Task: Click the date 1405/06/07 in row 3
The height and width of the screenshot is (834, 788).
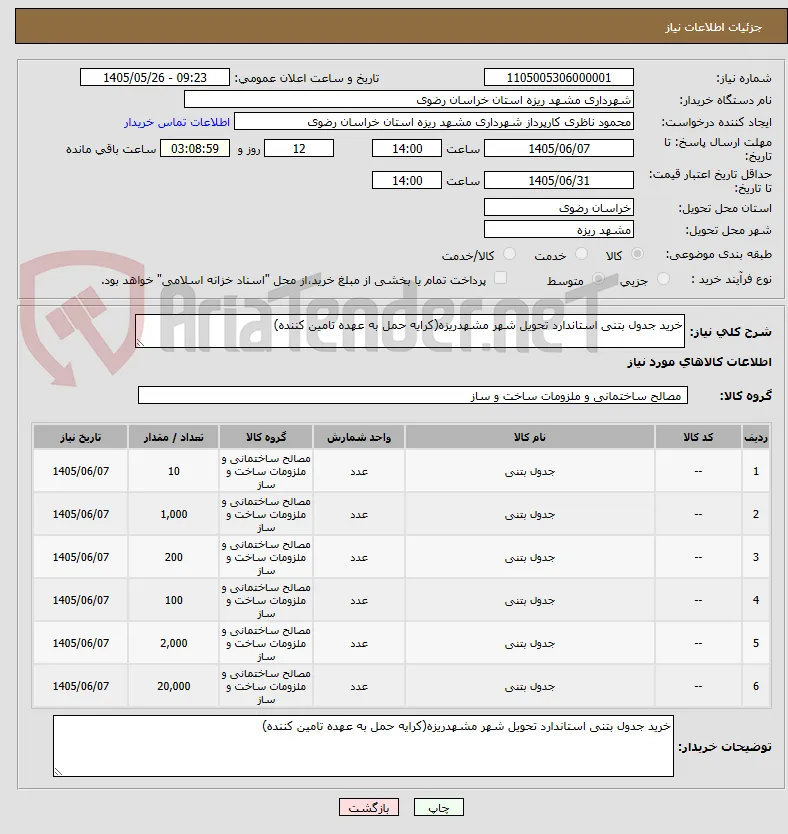Action: [81, 557]
